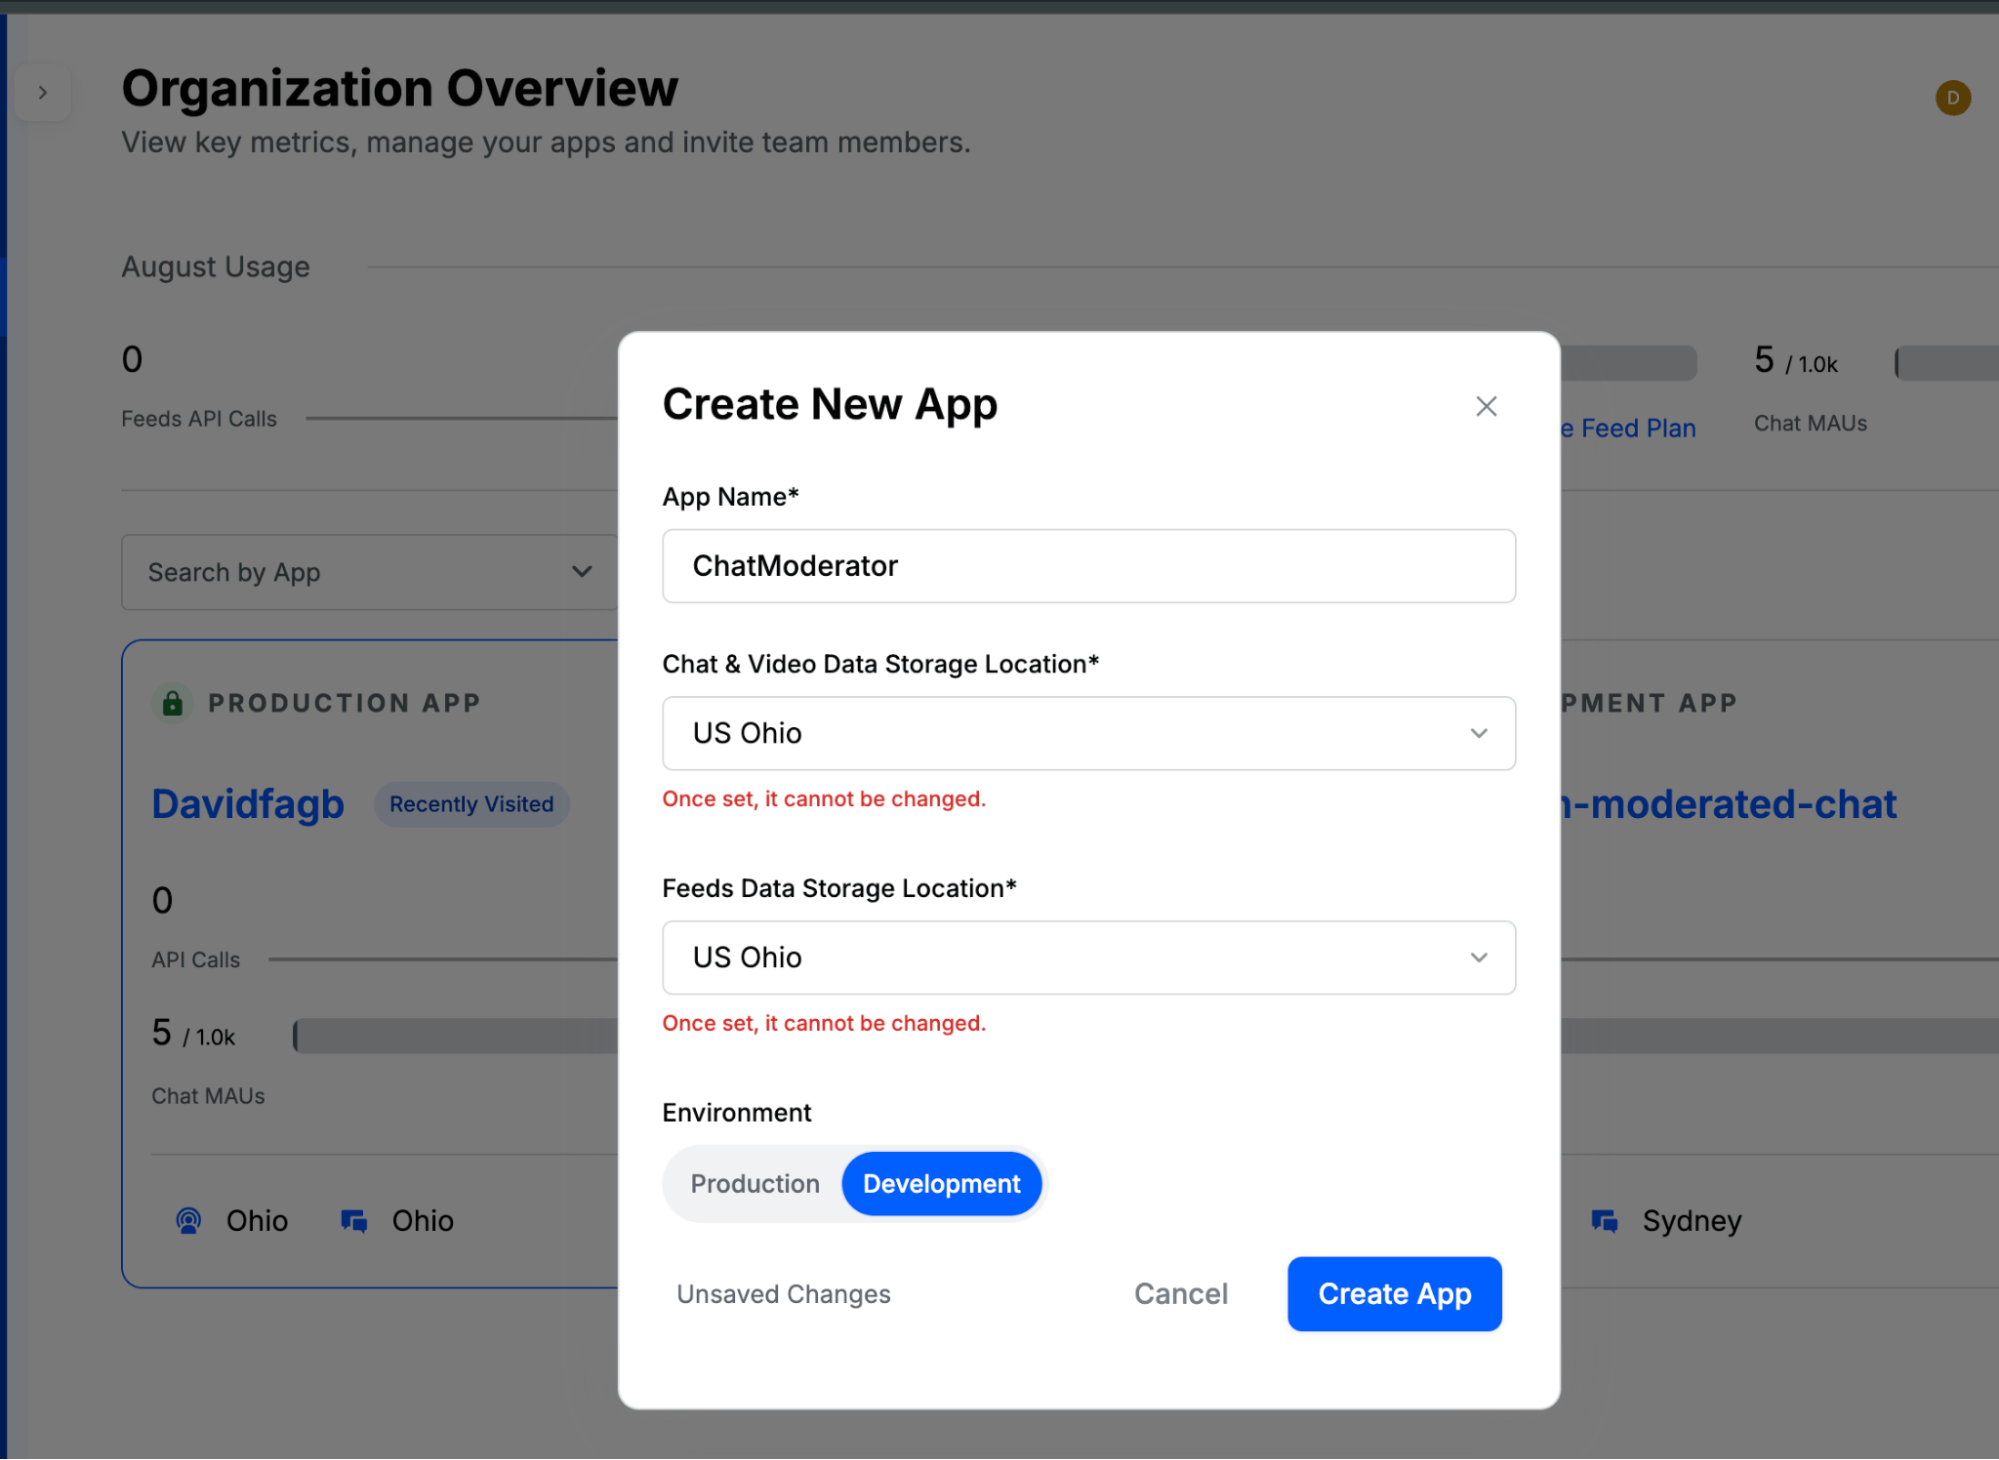Open Feeds Data Storage Location dropdown
Viewport: 1999px width, 1460px height.
[x=1088, y=957]
